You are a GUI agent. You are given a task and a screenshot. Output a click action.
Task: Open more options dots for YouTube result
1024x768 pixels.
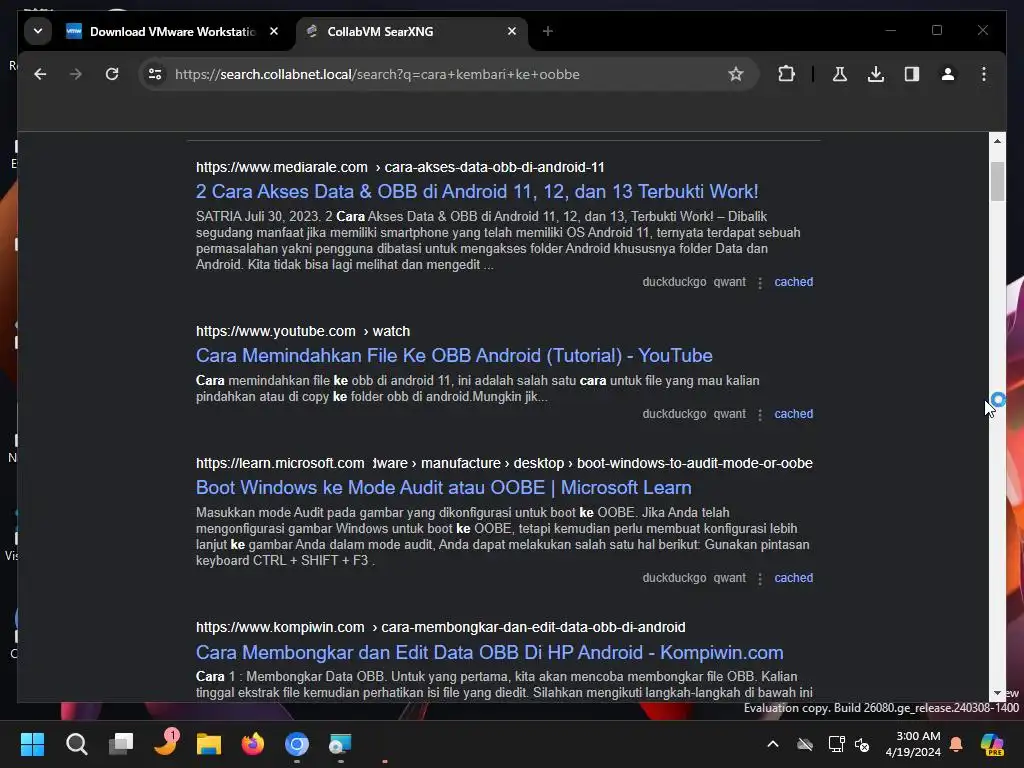pyautogui.click(x=760, y=415)
